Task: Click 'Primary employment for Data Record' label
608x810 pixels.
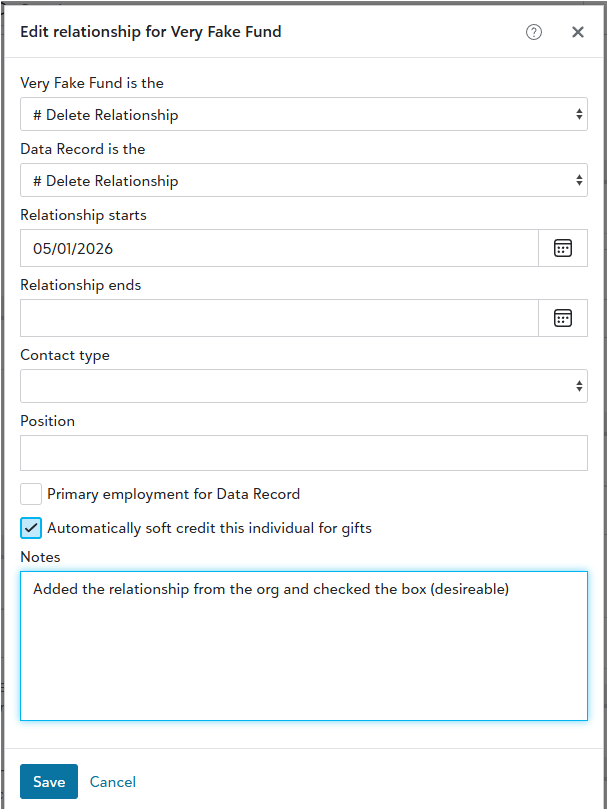Action: (x=174, y=494)
